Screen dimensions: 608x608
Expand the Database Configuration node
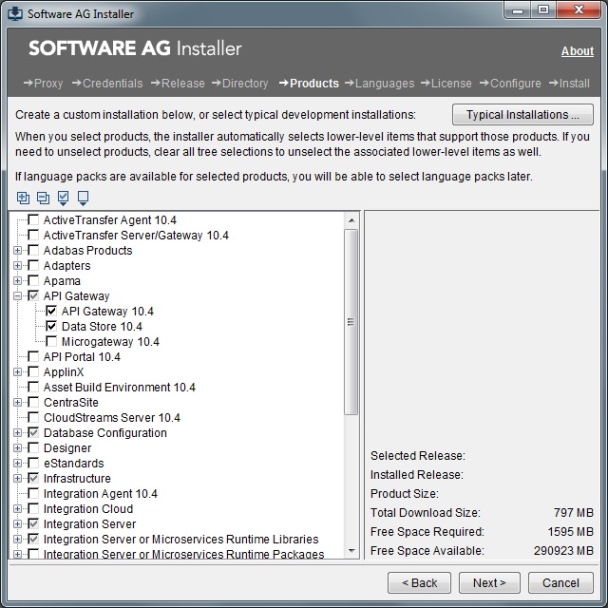point(17,433)
